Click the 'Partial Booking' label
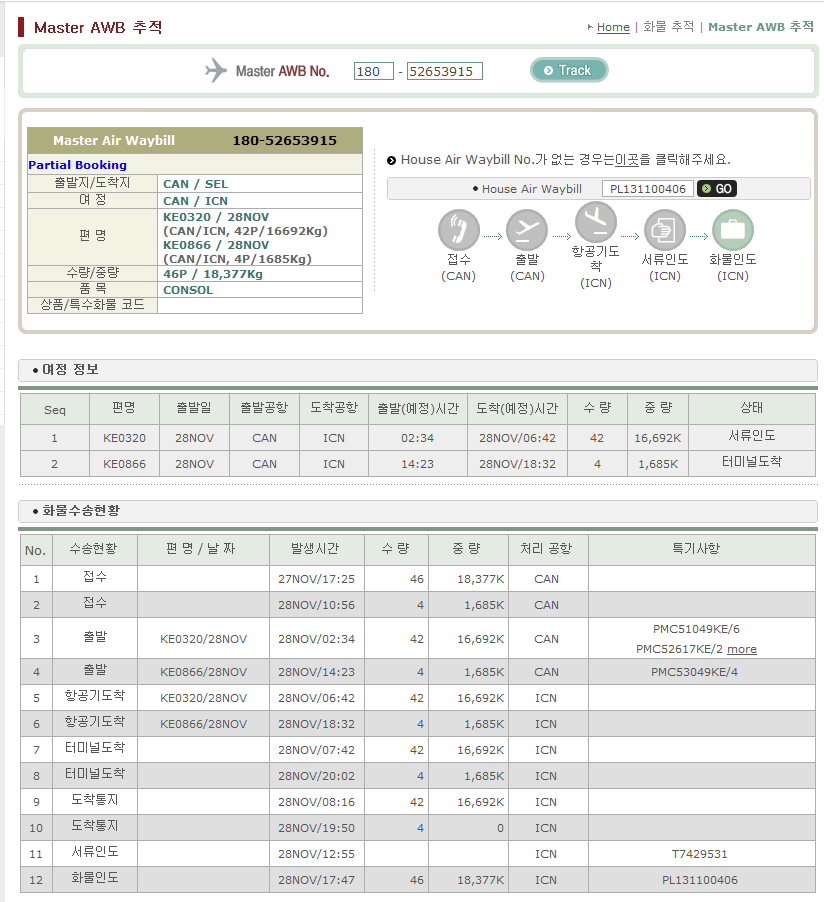The width and height of the screenshot is (824, 902). [78, 165]
